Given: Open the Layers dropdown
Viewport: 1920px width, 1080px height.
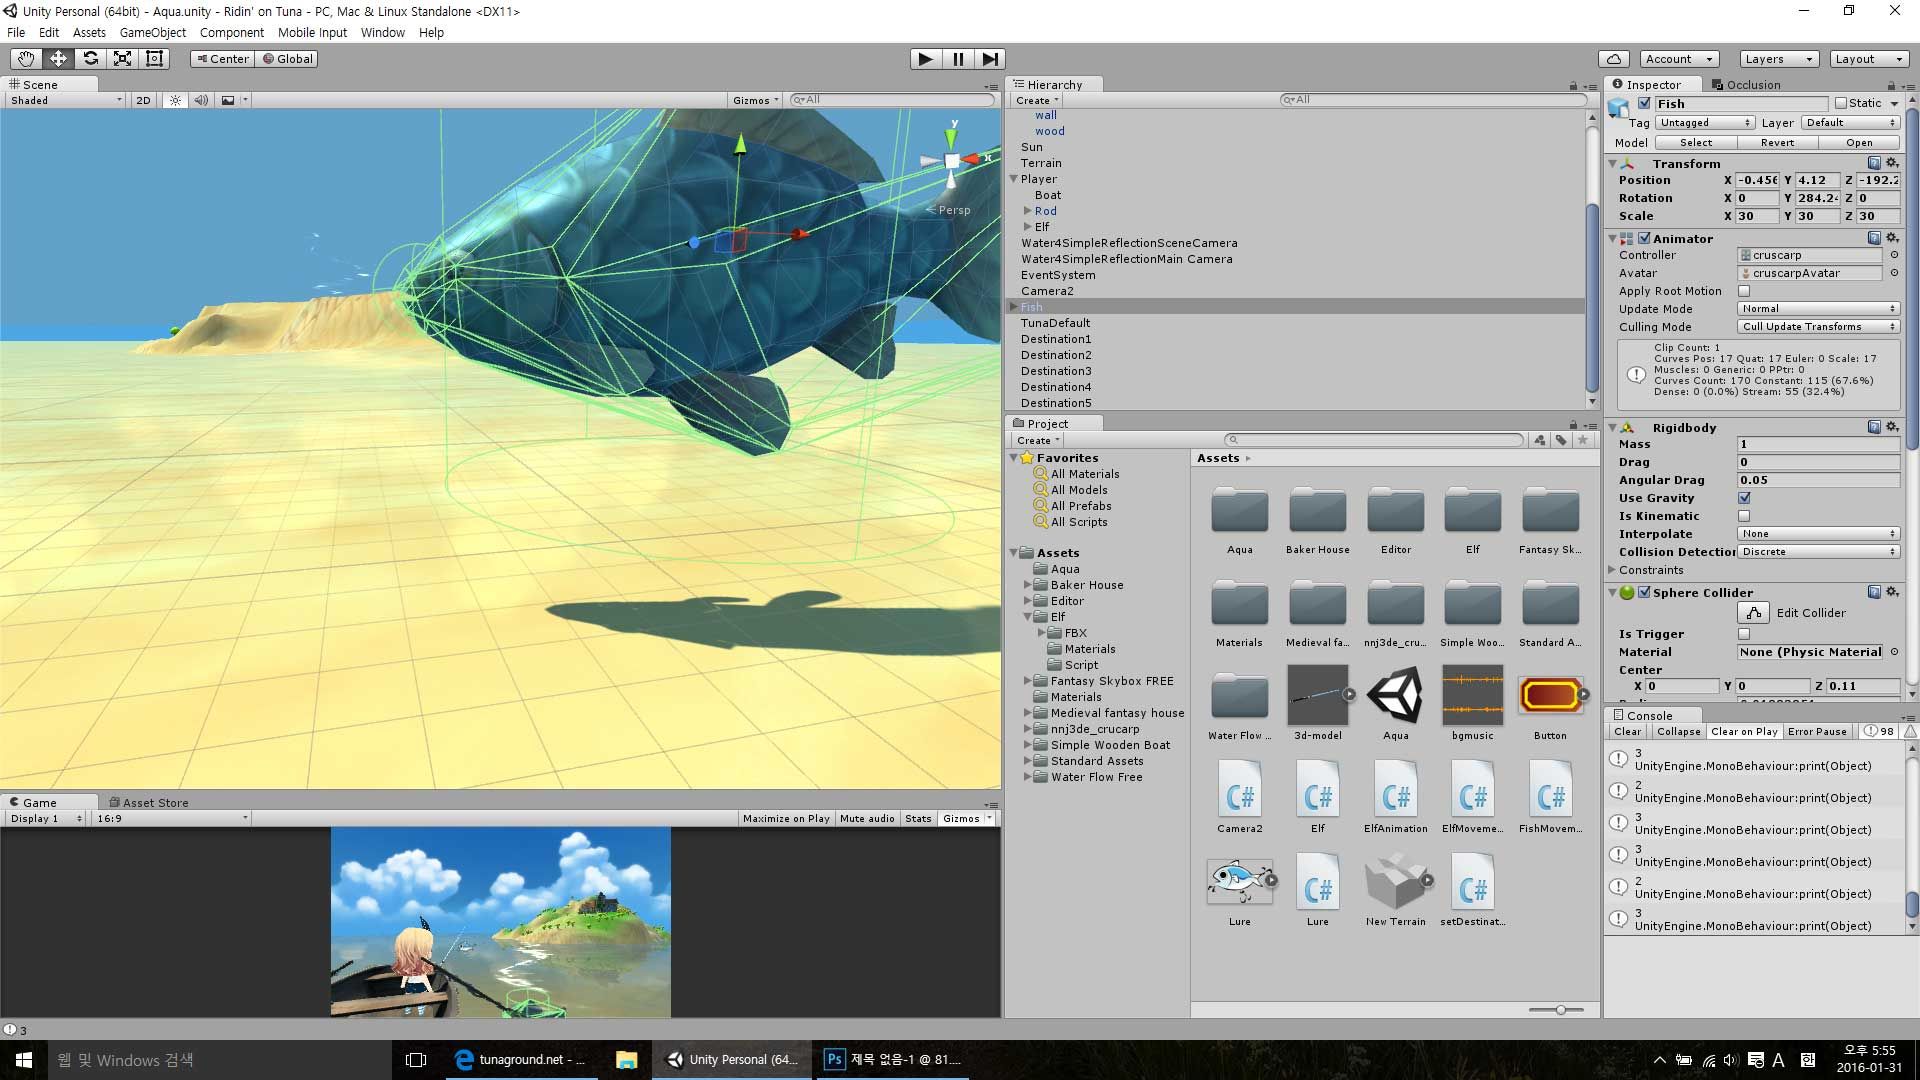Looking at the screenshot, I should coord(1778,59).
